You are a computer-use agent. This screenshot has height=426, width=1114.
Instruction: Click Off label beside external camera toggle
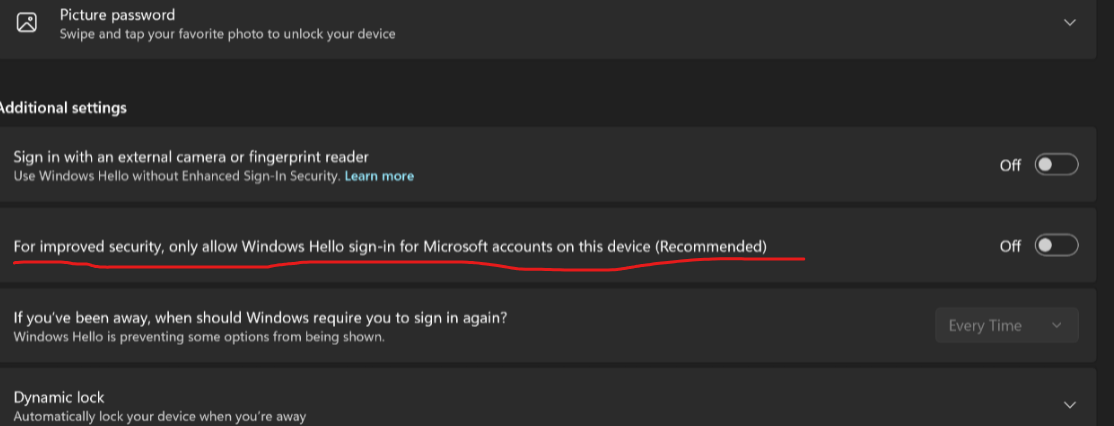click(1010, 165)
